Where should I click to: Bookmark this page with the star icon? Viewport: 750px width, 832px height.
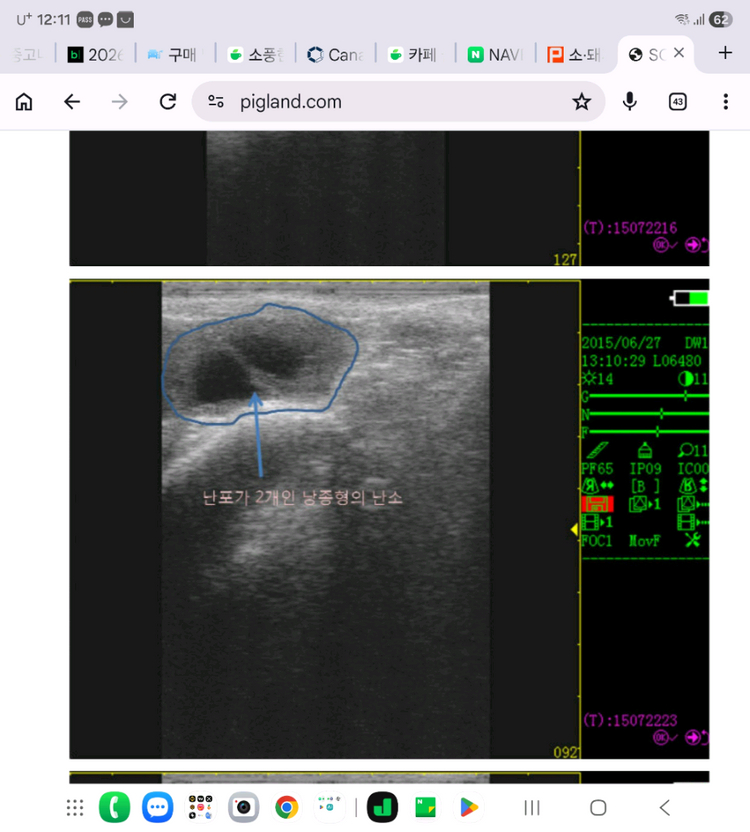tap(581, 101)
